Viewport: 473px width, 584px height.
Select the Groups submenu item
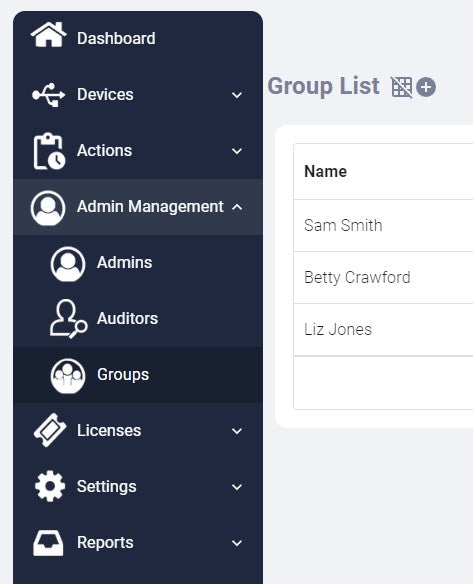tap(138, 375)
